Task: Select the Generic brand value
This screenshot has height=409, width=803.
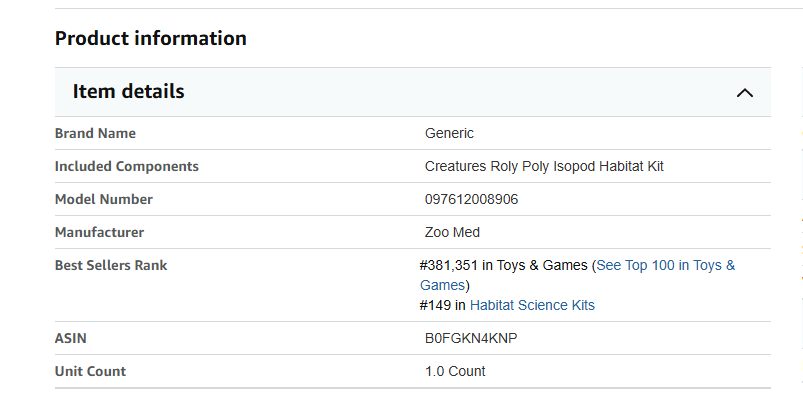Action: 449,133
